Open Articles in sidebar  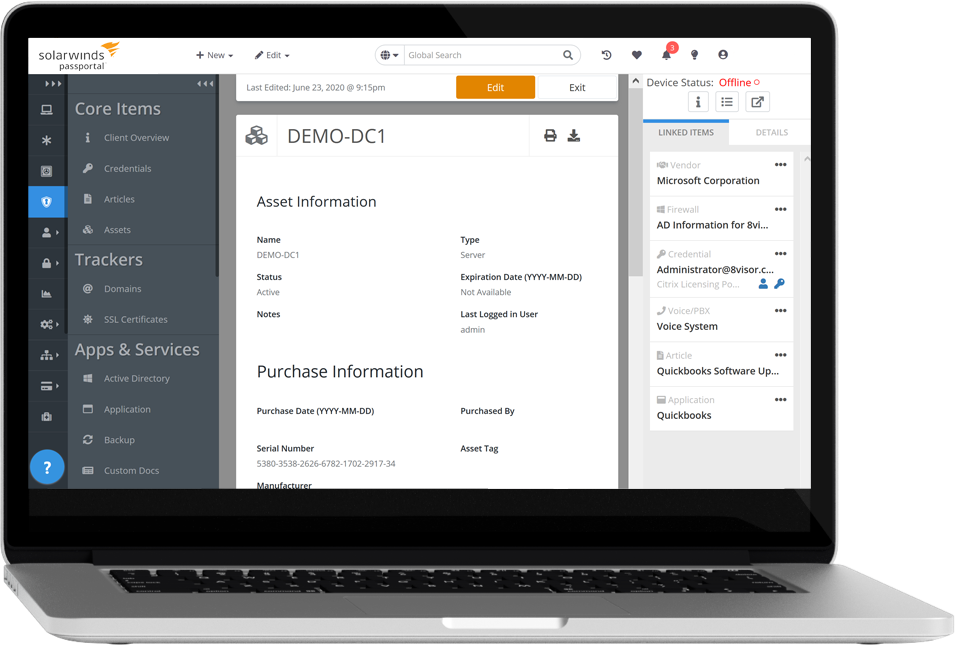(119, 199)
